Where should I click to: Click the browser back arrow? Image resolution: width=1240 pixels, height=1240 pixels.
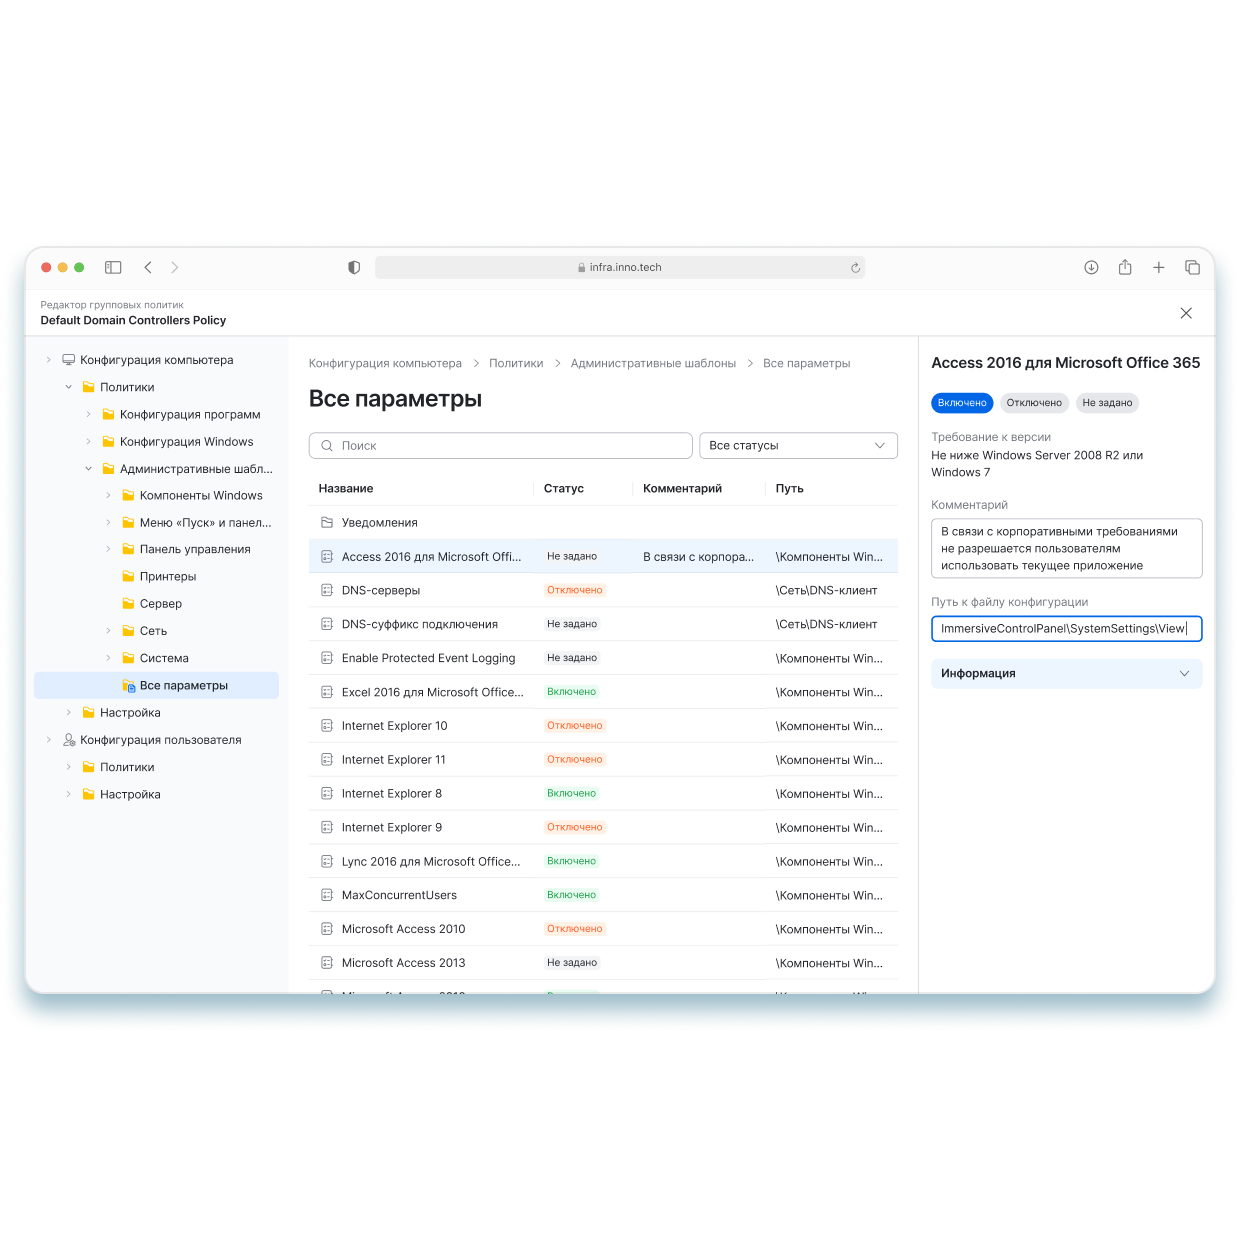148,267
